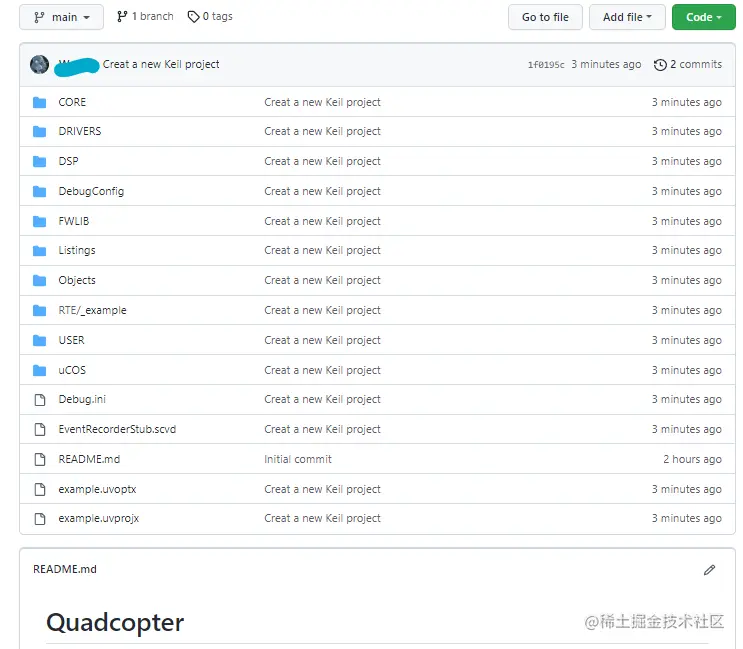
Task: Open the DRIVERS folder
Action: pyautogui.click(x=80, y=131)
